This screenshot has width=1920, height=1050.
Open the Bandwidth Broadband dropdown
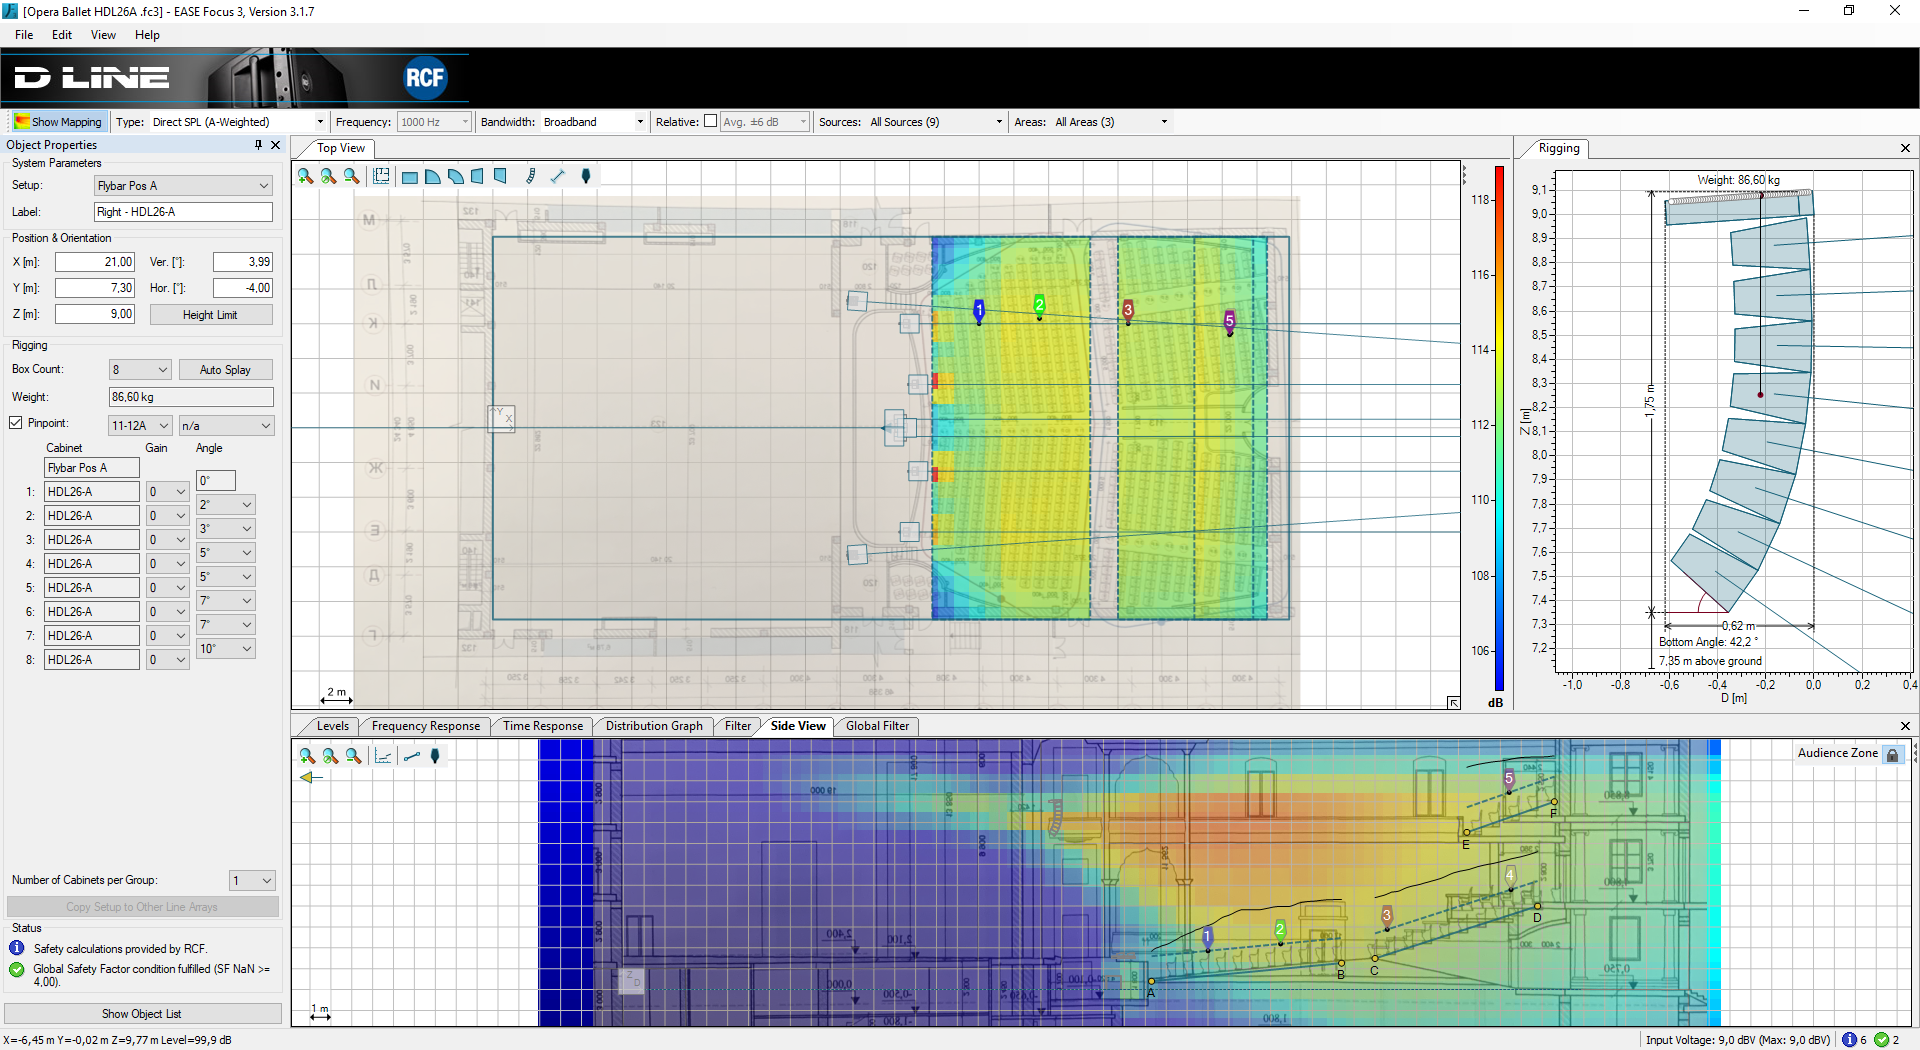click(x=594, y=122)
